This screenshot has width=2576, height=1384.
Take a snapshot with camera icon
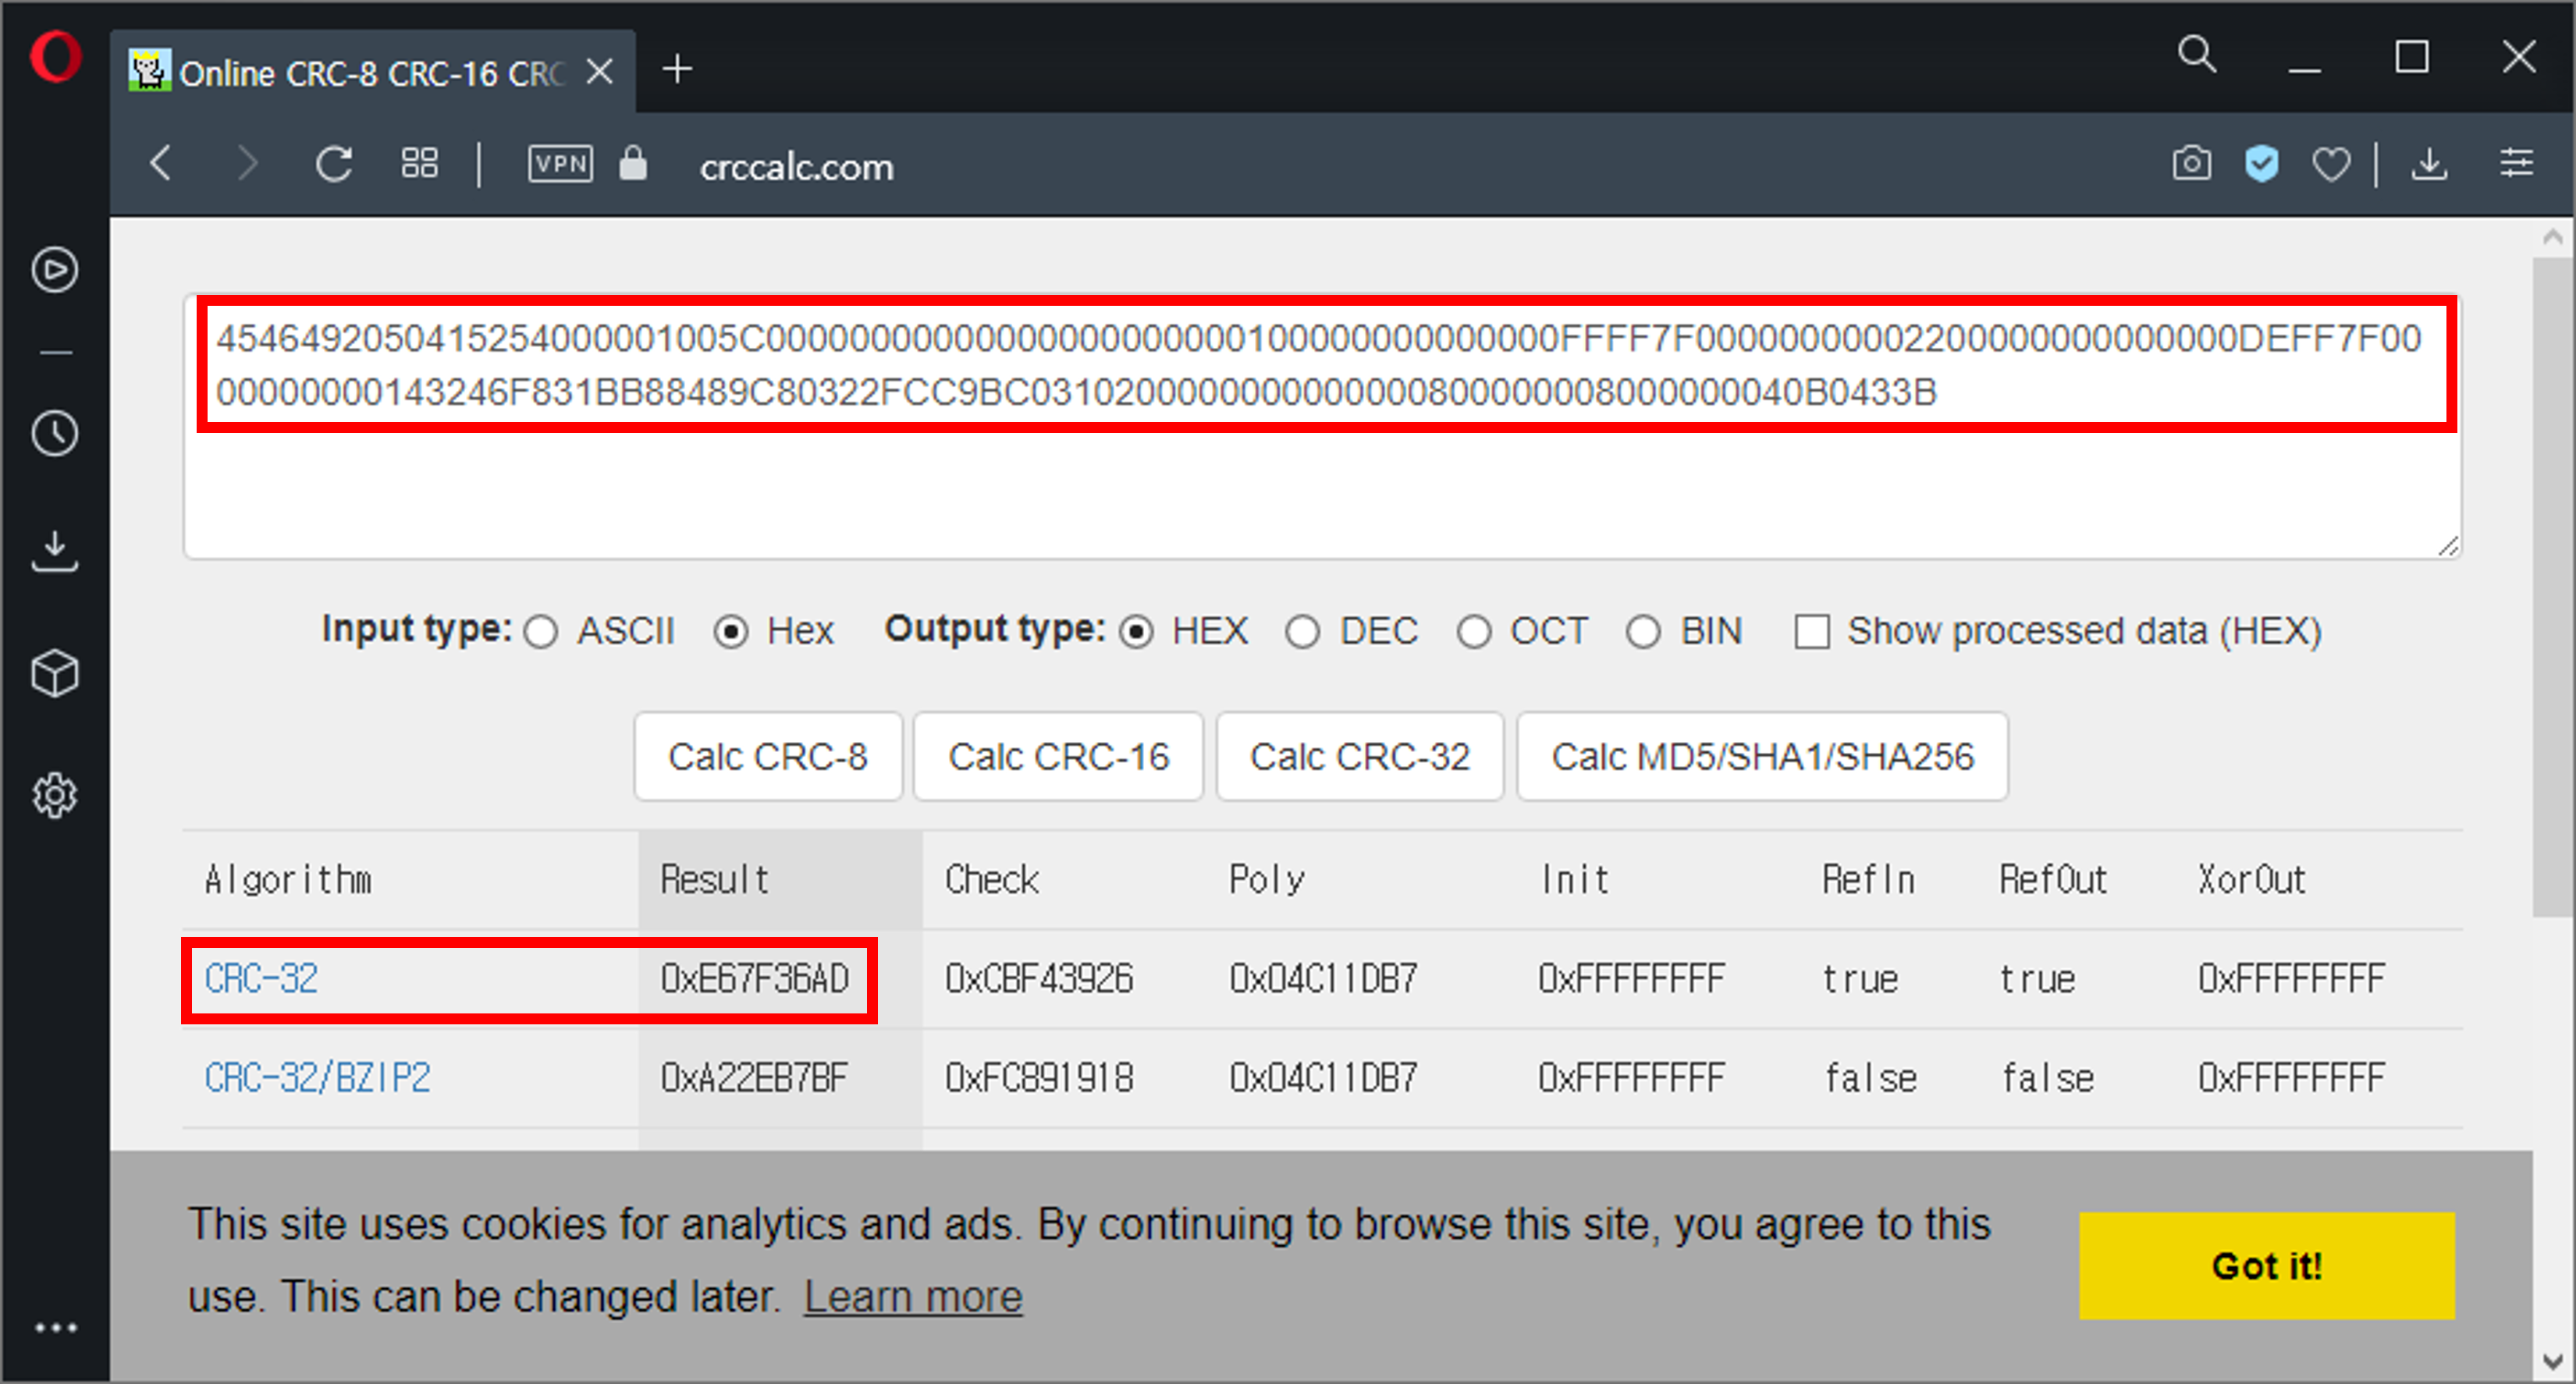pos(2191,163)
